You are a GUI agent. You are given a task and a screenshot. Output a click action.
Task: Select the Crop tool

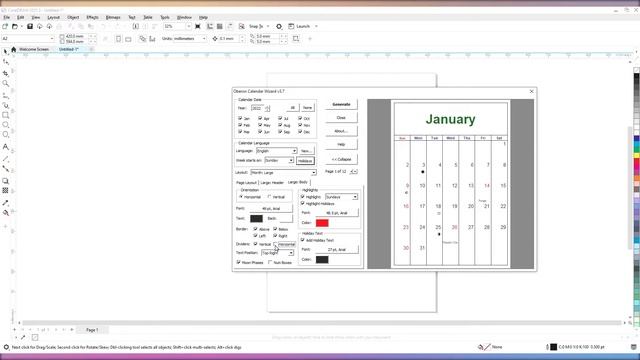pyautogui.click(x=5, y=73)
